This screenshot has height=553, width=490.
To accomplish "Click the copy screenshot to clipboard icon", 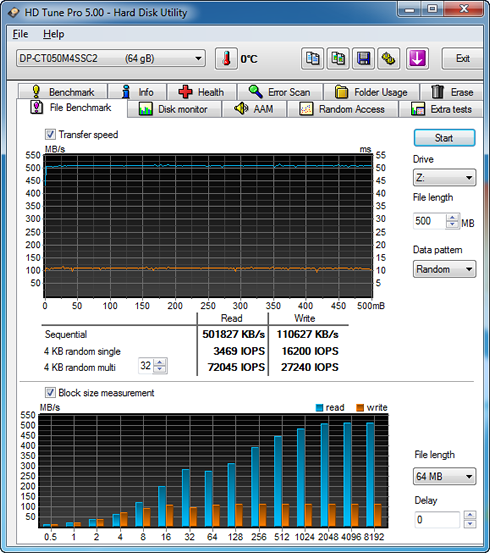I will [x=338, y=59].
